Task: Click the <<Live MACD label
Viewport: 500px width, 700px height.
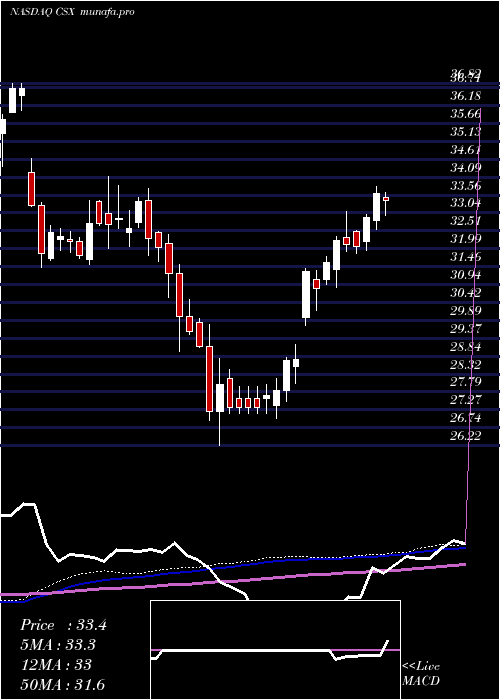Action: 421,674
